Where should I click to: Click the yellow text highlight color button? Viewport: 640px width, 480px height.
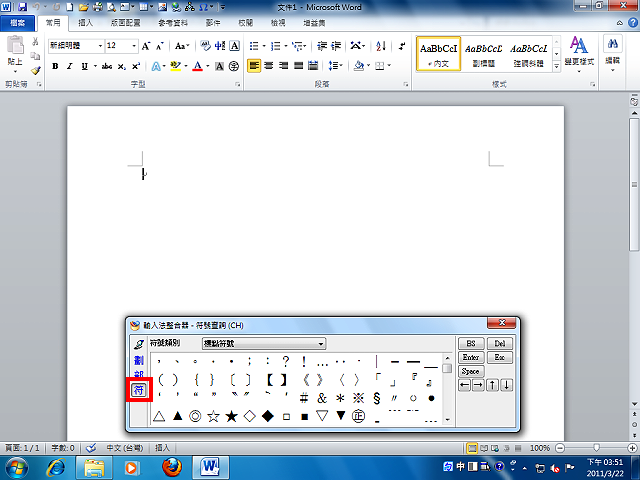click(x=176, y=66)
